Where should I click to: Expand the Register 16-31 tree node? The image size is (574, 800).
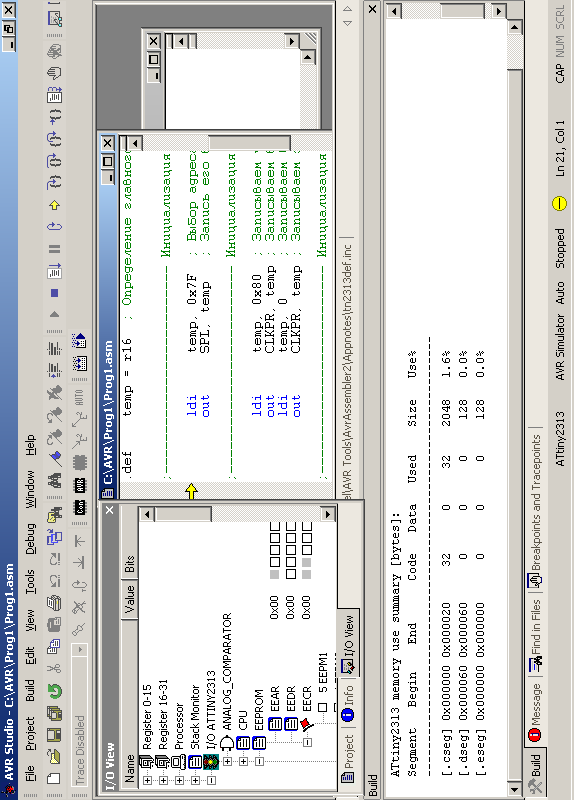[x=163, y=781]
